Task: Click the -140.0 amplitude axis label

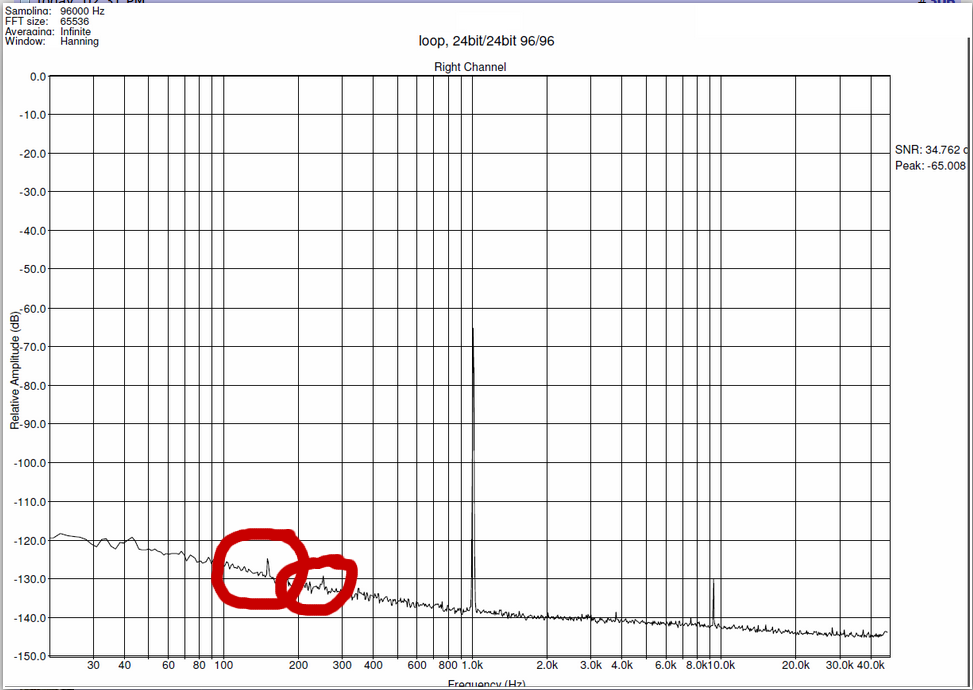Action: pyautogui.click(x=30, y=617)
